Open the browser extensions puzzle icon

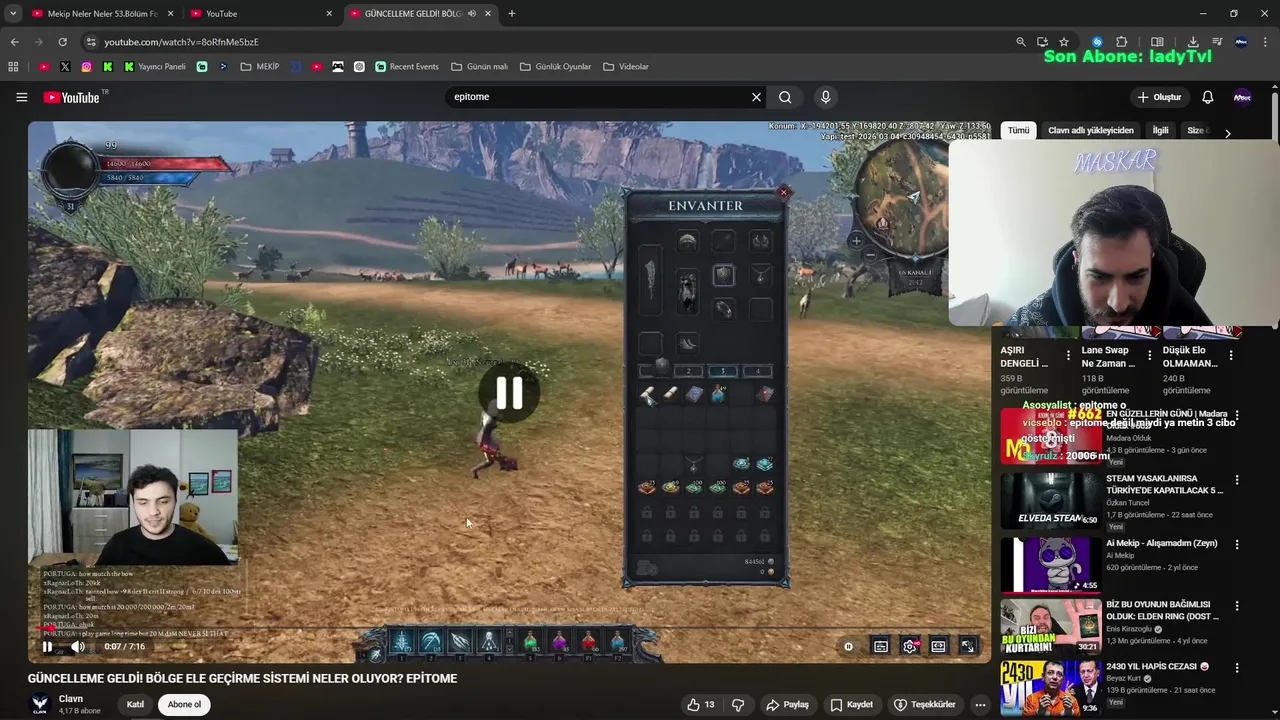[1121, 42]
